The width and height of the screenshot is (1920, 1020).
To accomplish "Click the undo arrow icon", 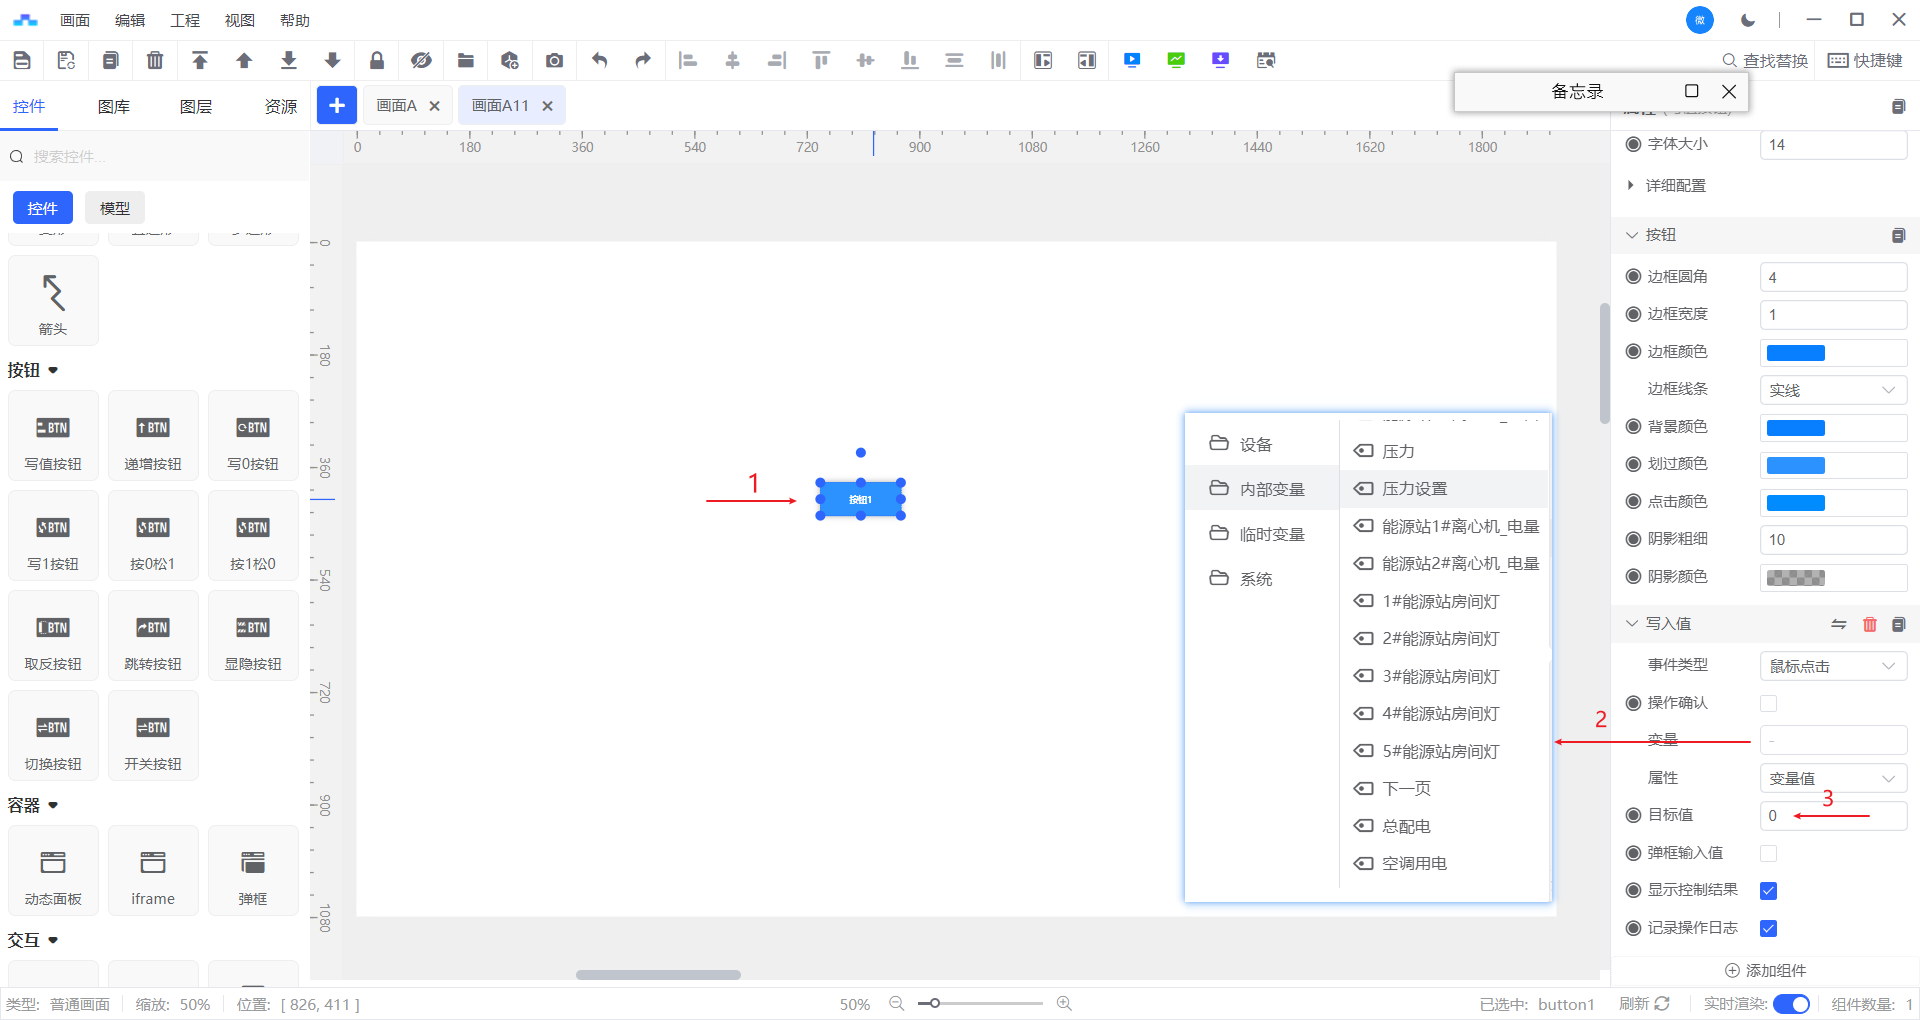I will point(599,60).
